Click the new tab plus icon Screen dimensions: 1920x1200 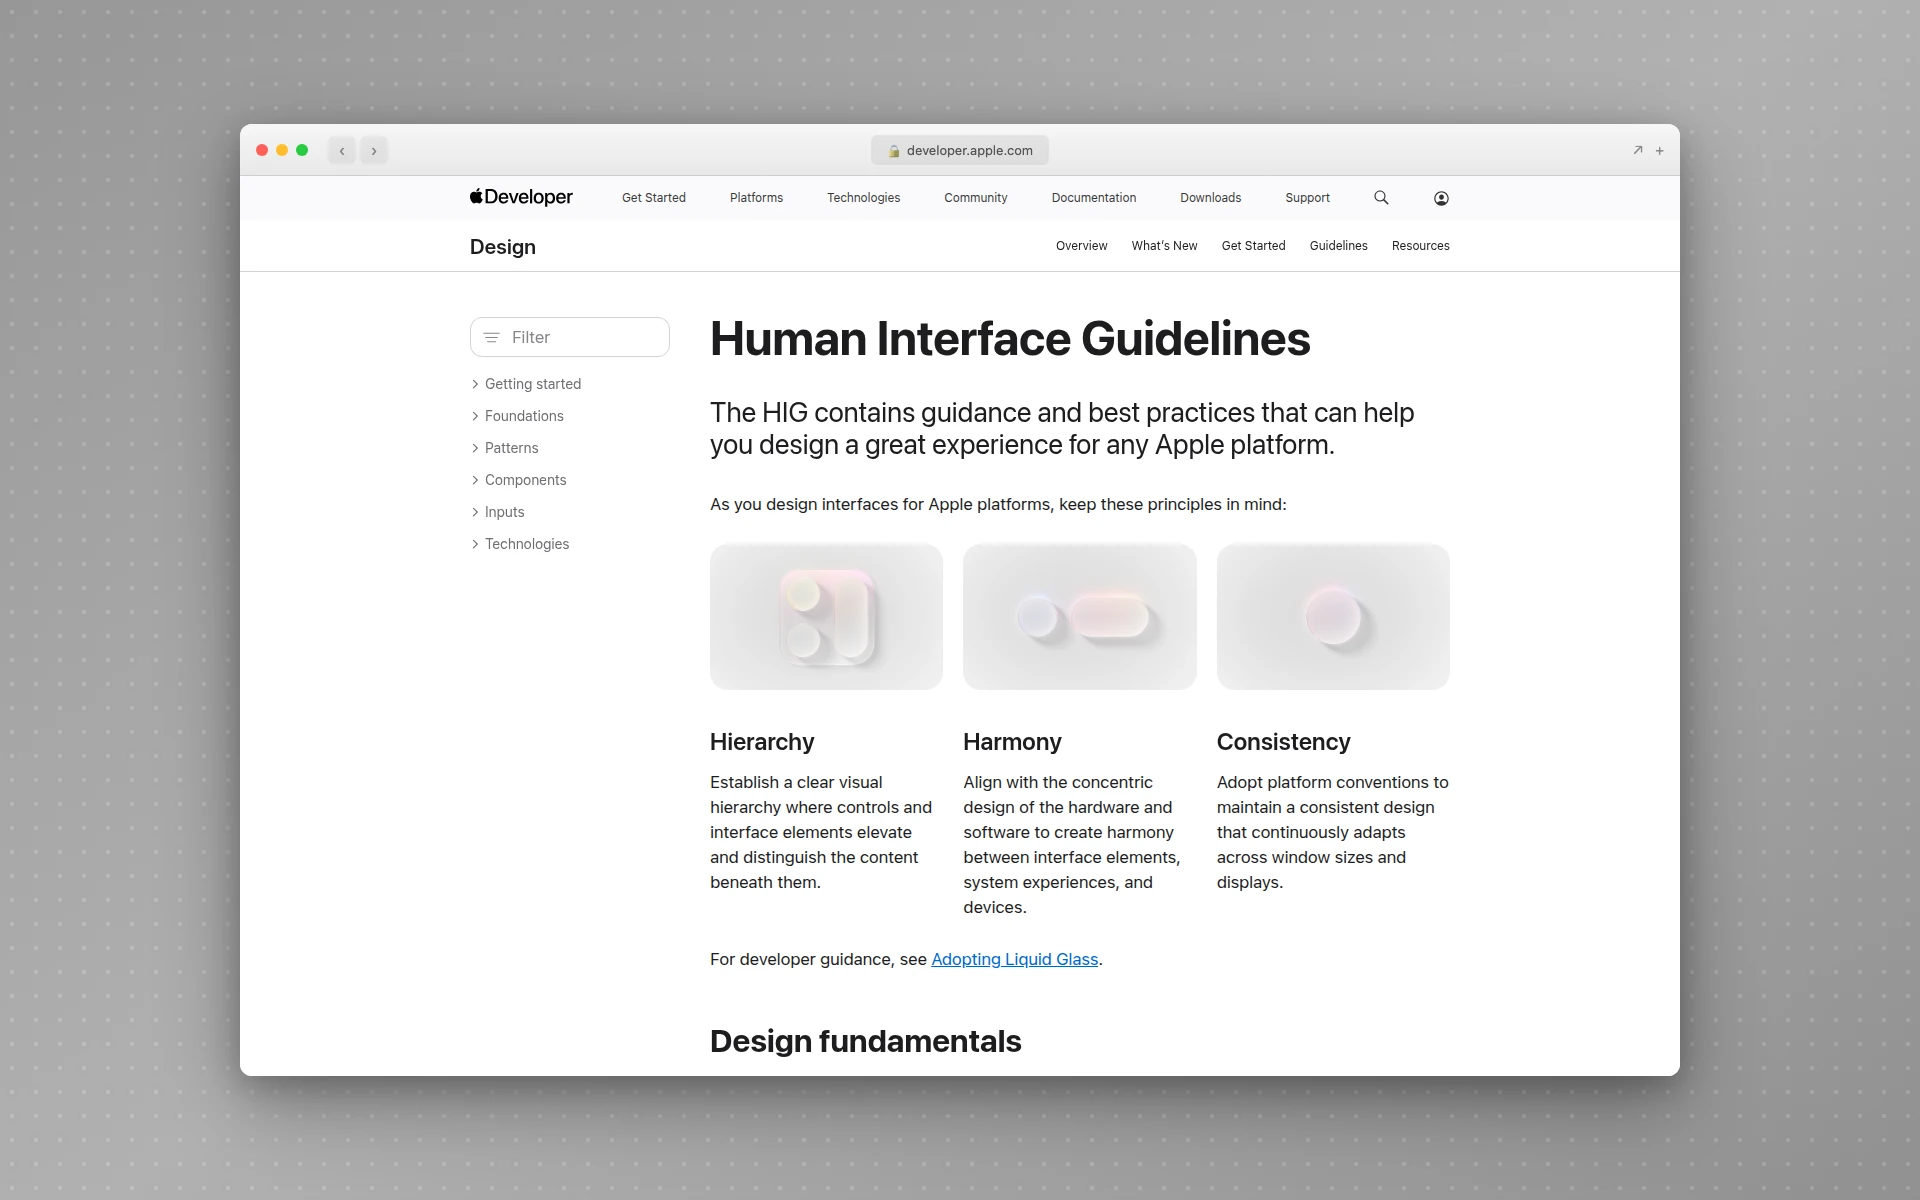1659,150
